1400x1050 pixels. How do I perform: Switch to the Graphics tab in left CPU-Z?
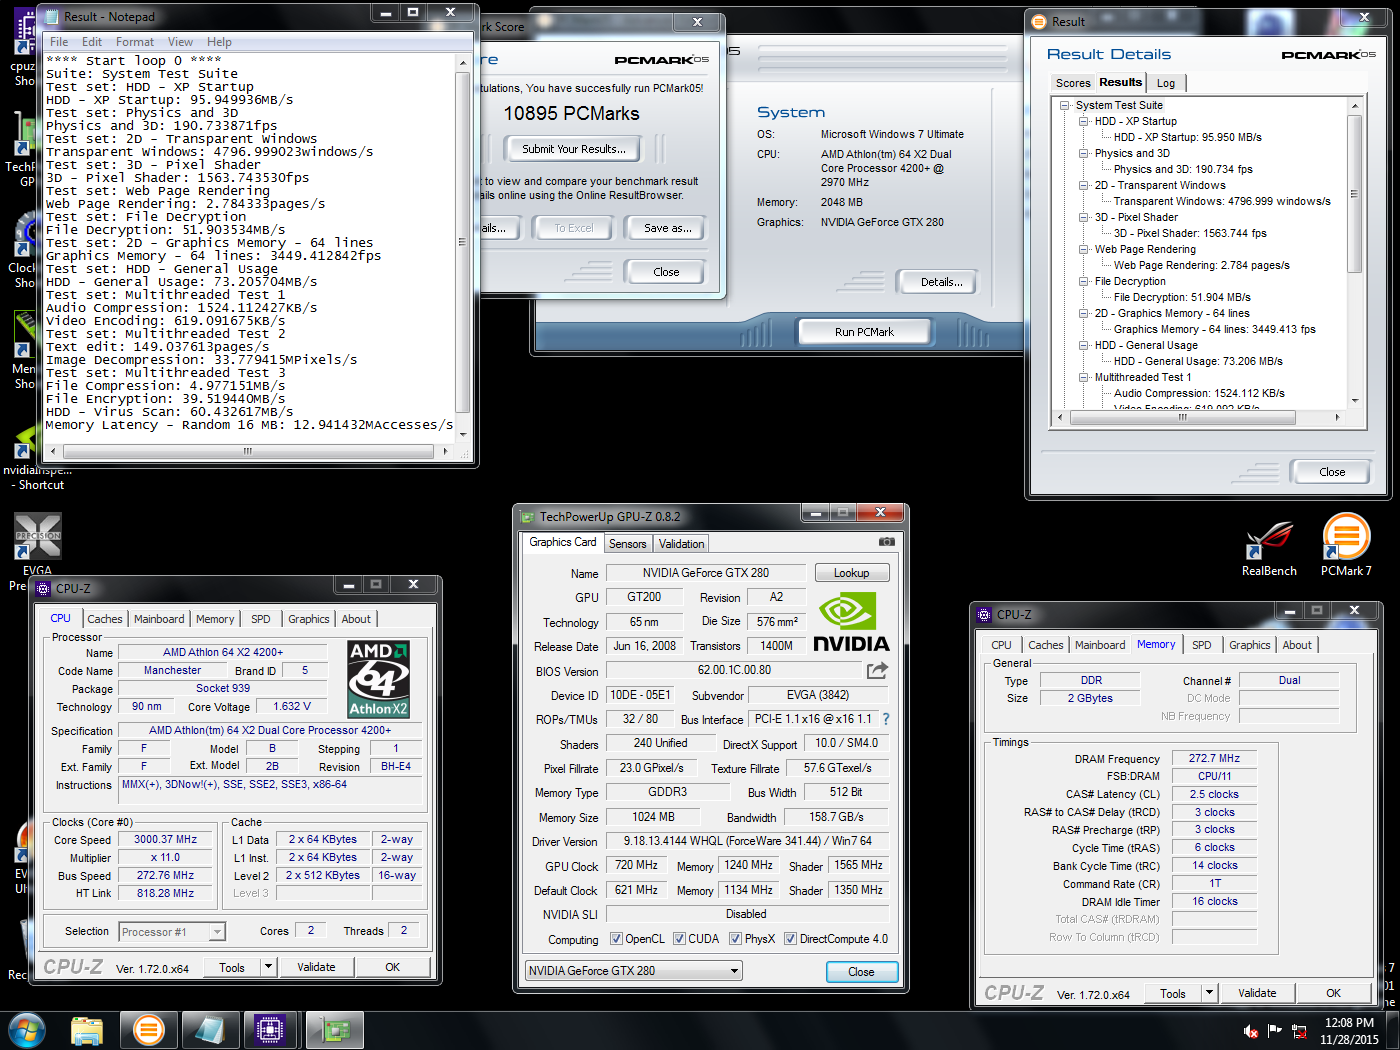[309, 619]
